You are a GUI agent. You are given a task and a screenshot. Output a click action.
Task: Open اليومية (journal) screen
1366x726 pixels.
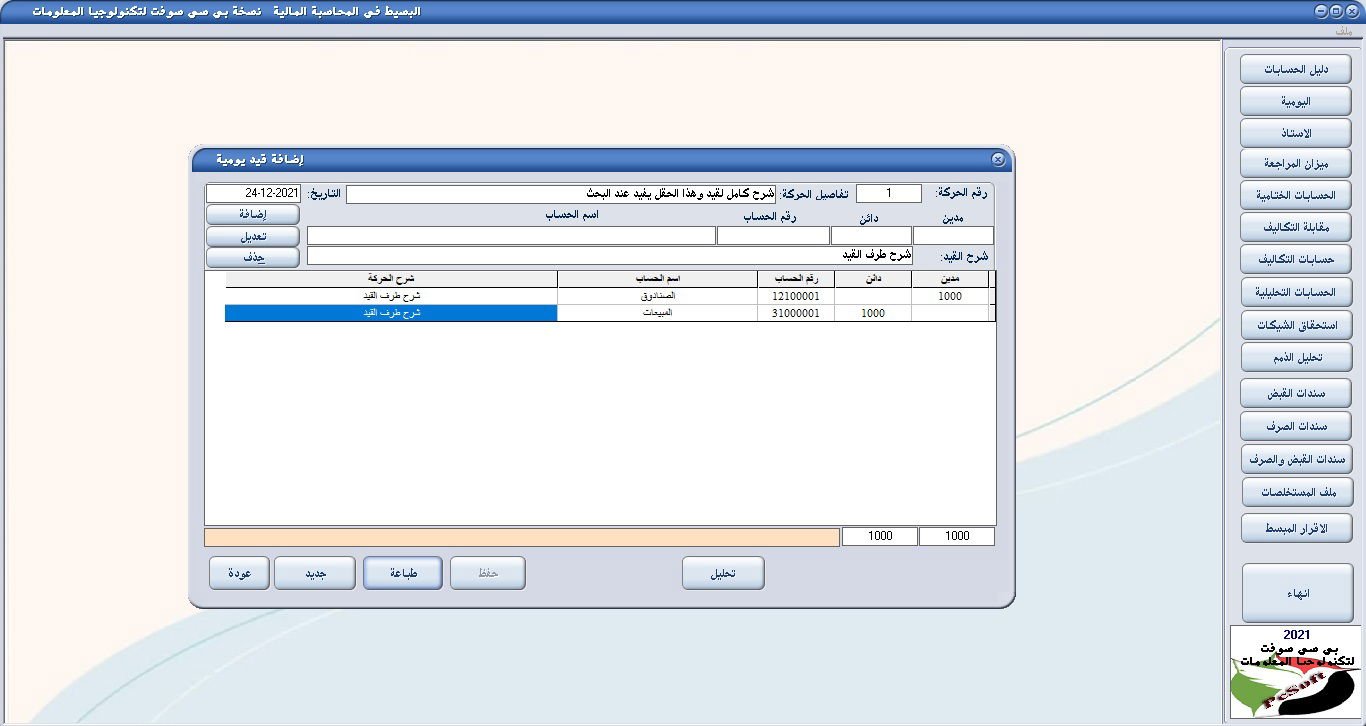[1295, 100]
